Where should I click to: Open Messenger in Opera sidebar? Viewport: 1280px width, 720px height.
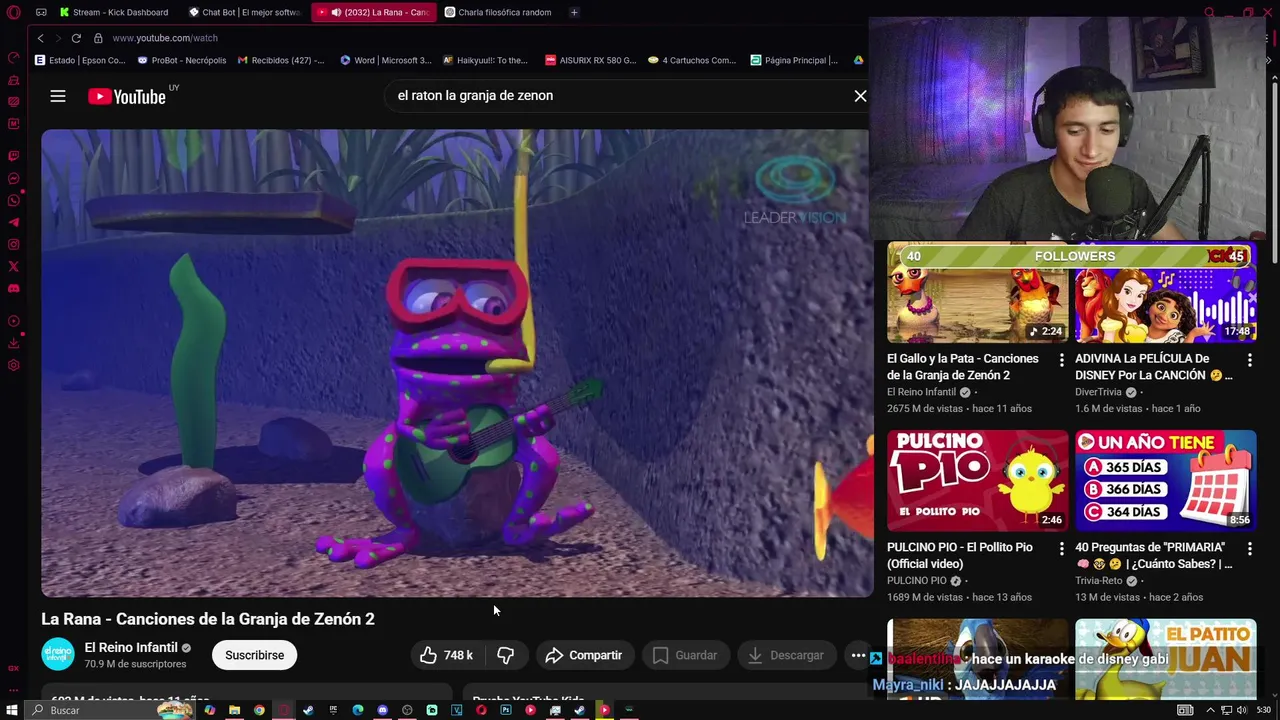pos(13,179)
